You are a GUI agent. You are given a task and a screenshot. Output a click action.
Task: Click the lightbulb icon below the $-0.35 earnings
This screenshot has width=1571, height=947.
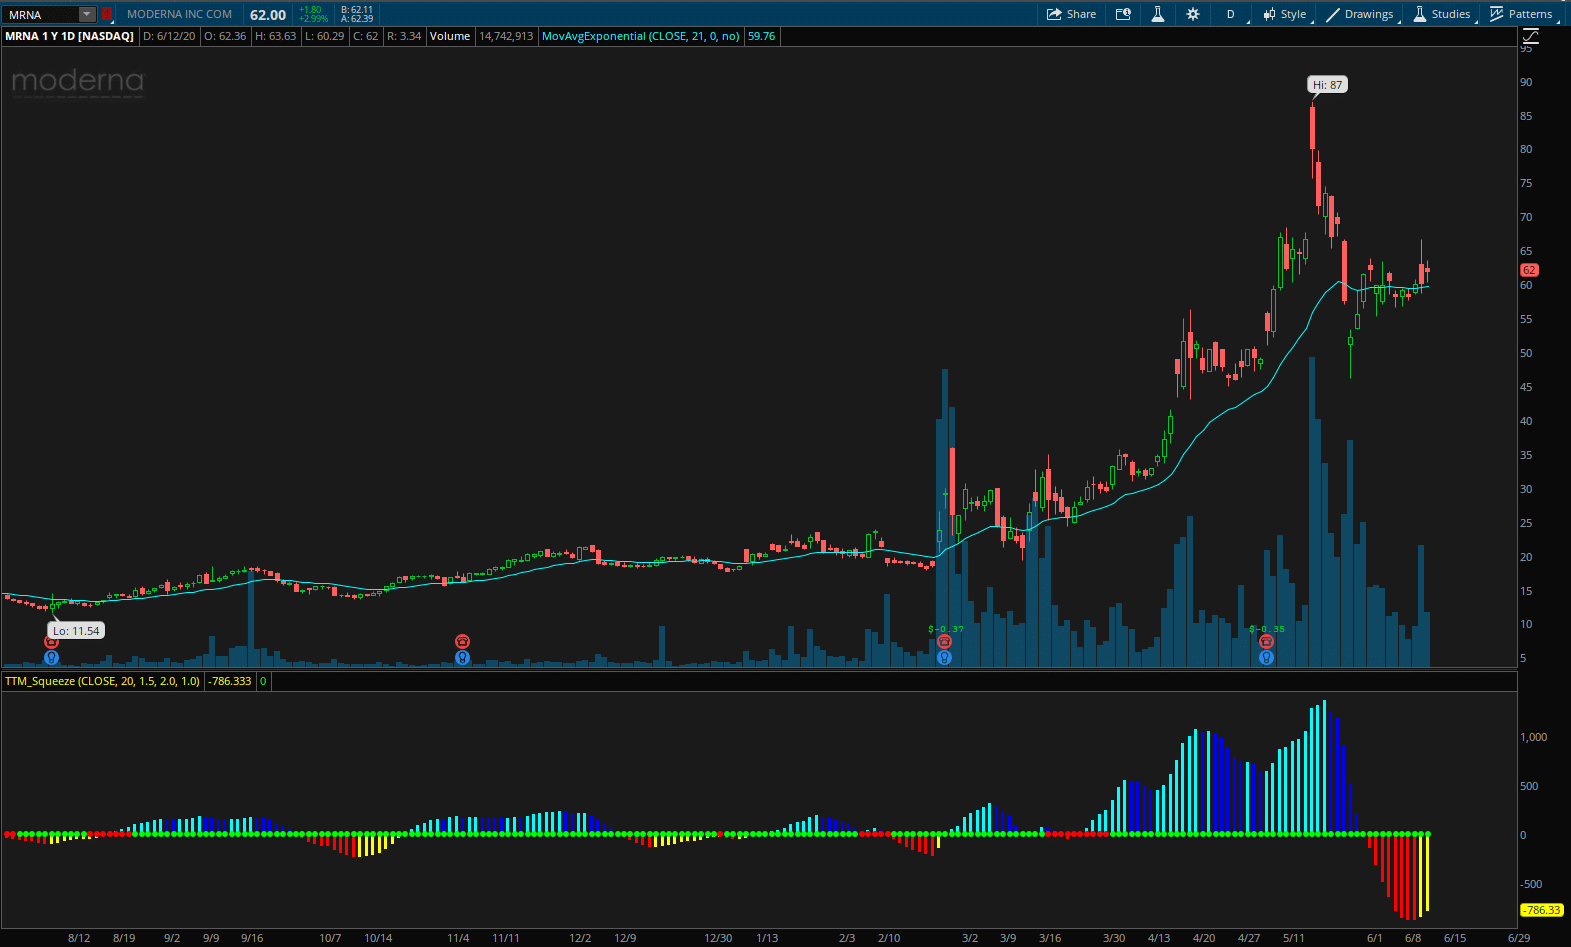point(1266,657)
